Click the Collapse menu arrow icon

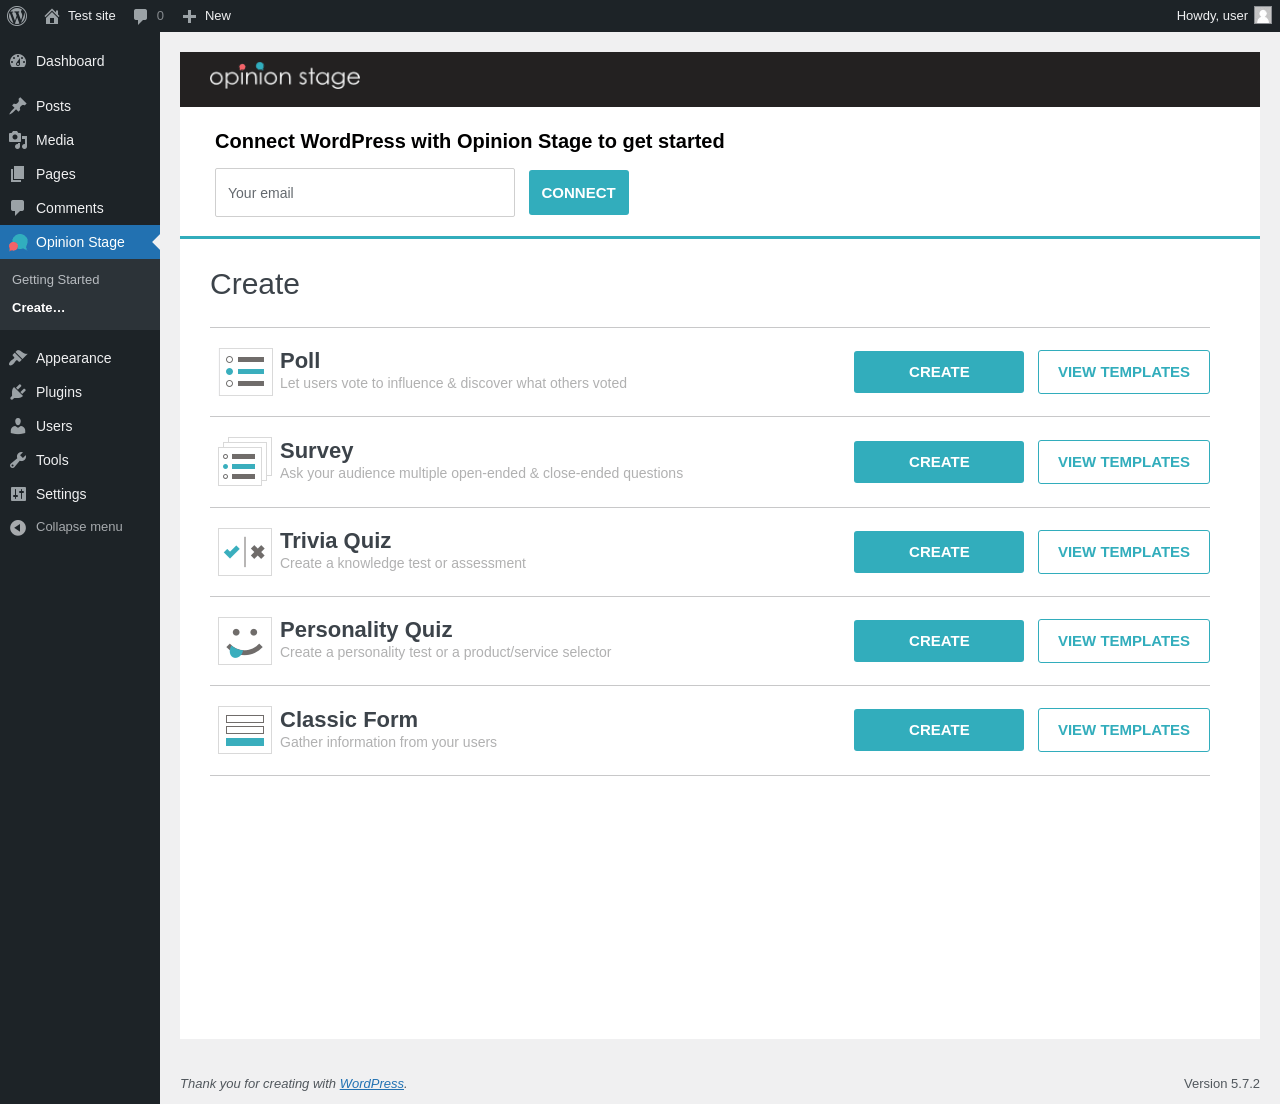click(x=18, y=527)
